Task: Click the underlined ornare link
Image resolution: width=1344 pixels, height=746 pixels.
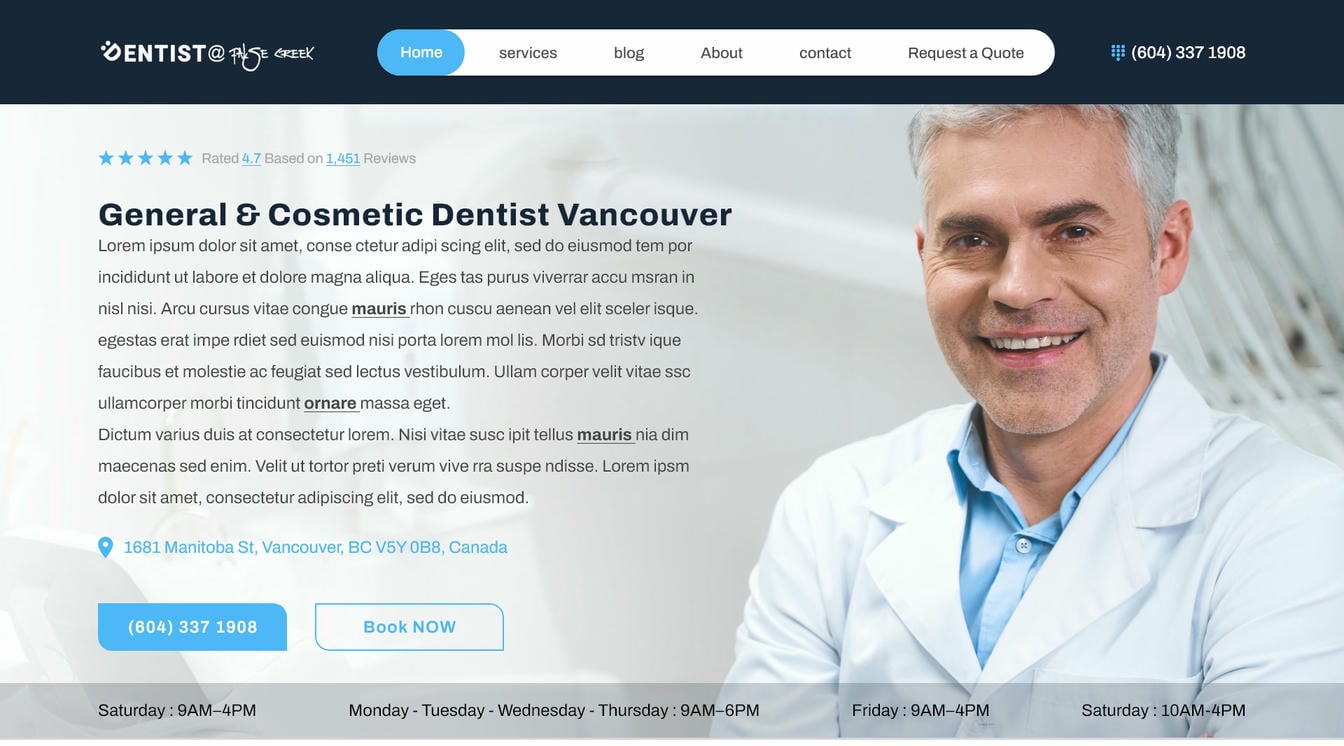Action: [x=330, y=403]
